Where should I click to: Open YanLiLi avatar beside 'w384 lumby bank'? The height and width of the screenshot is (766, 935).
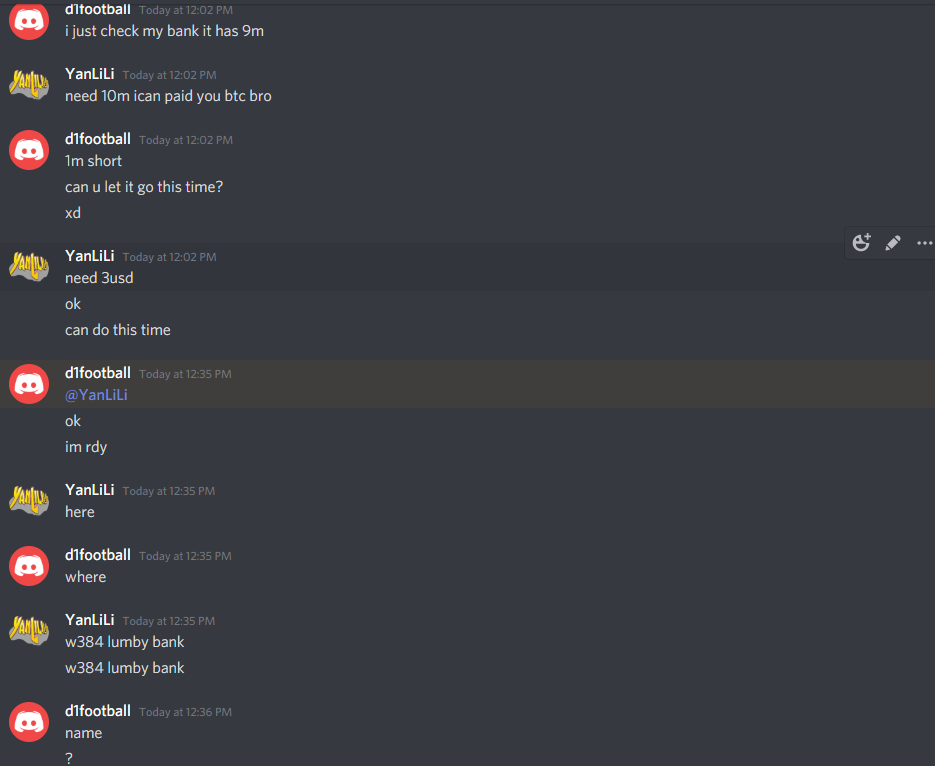pyautogui.click(x=29, y=631)
